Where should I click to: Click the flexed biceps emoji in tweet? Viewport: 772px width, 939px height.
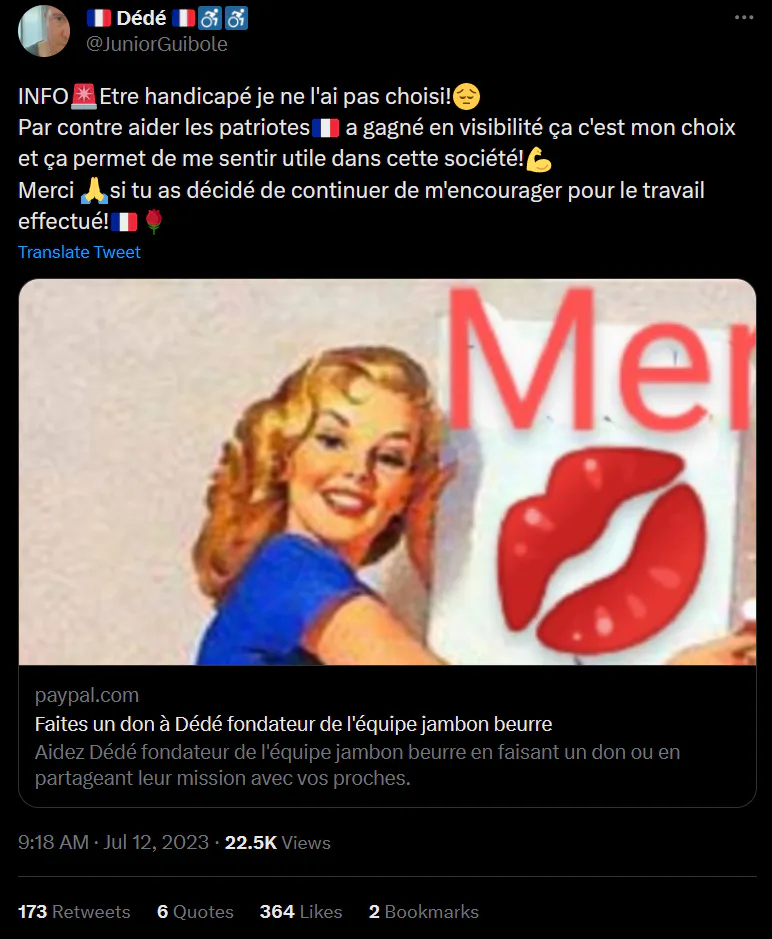[x=538, y=159]
